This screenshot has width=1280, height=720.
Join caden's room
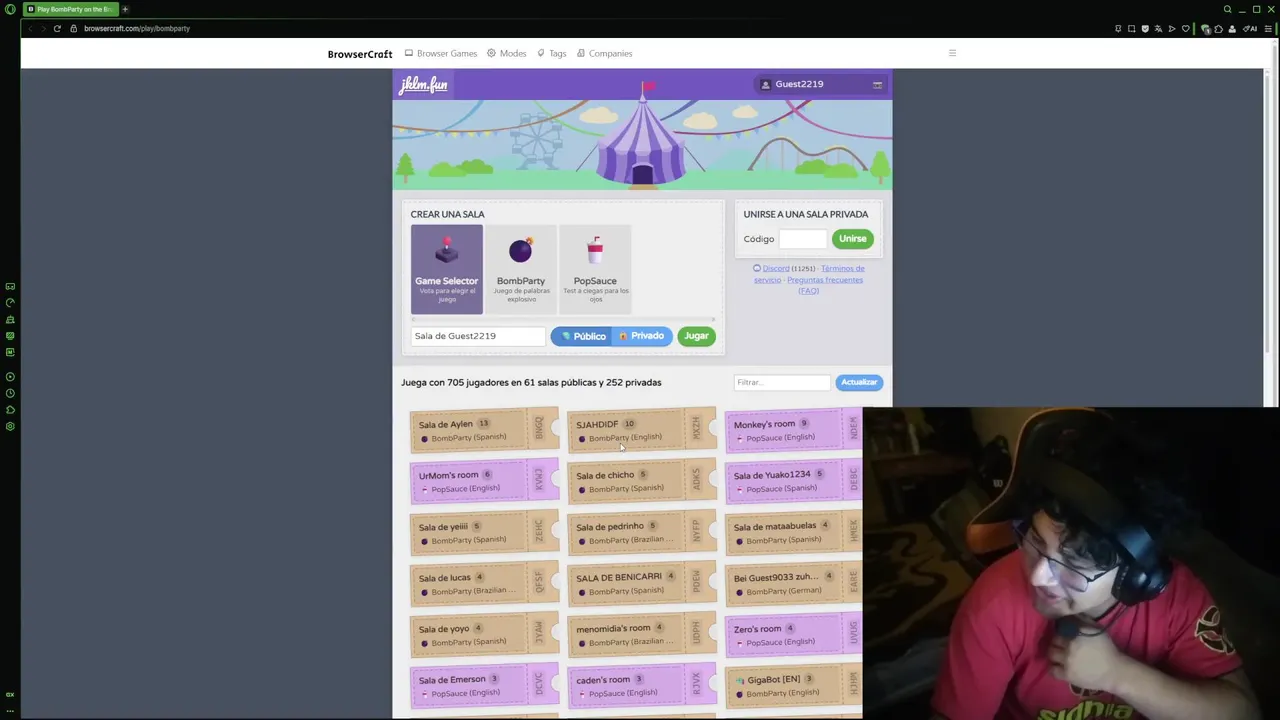tap(642, 686)
